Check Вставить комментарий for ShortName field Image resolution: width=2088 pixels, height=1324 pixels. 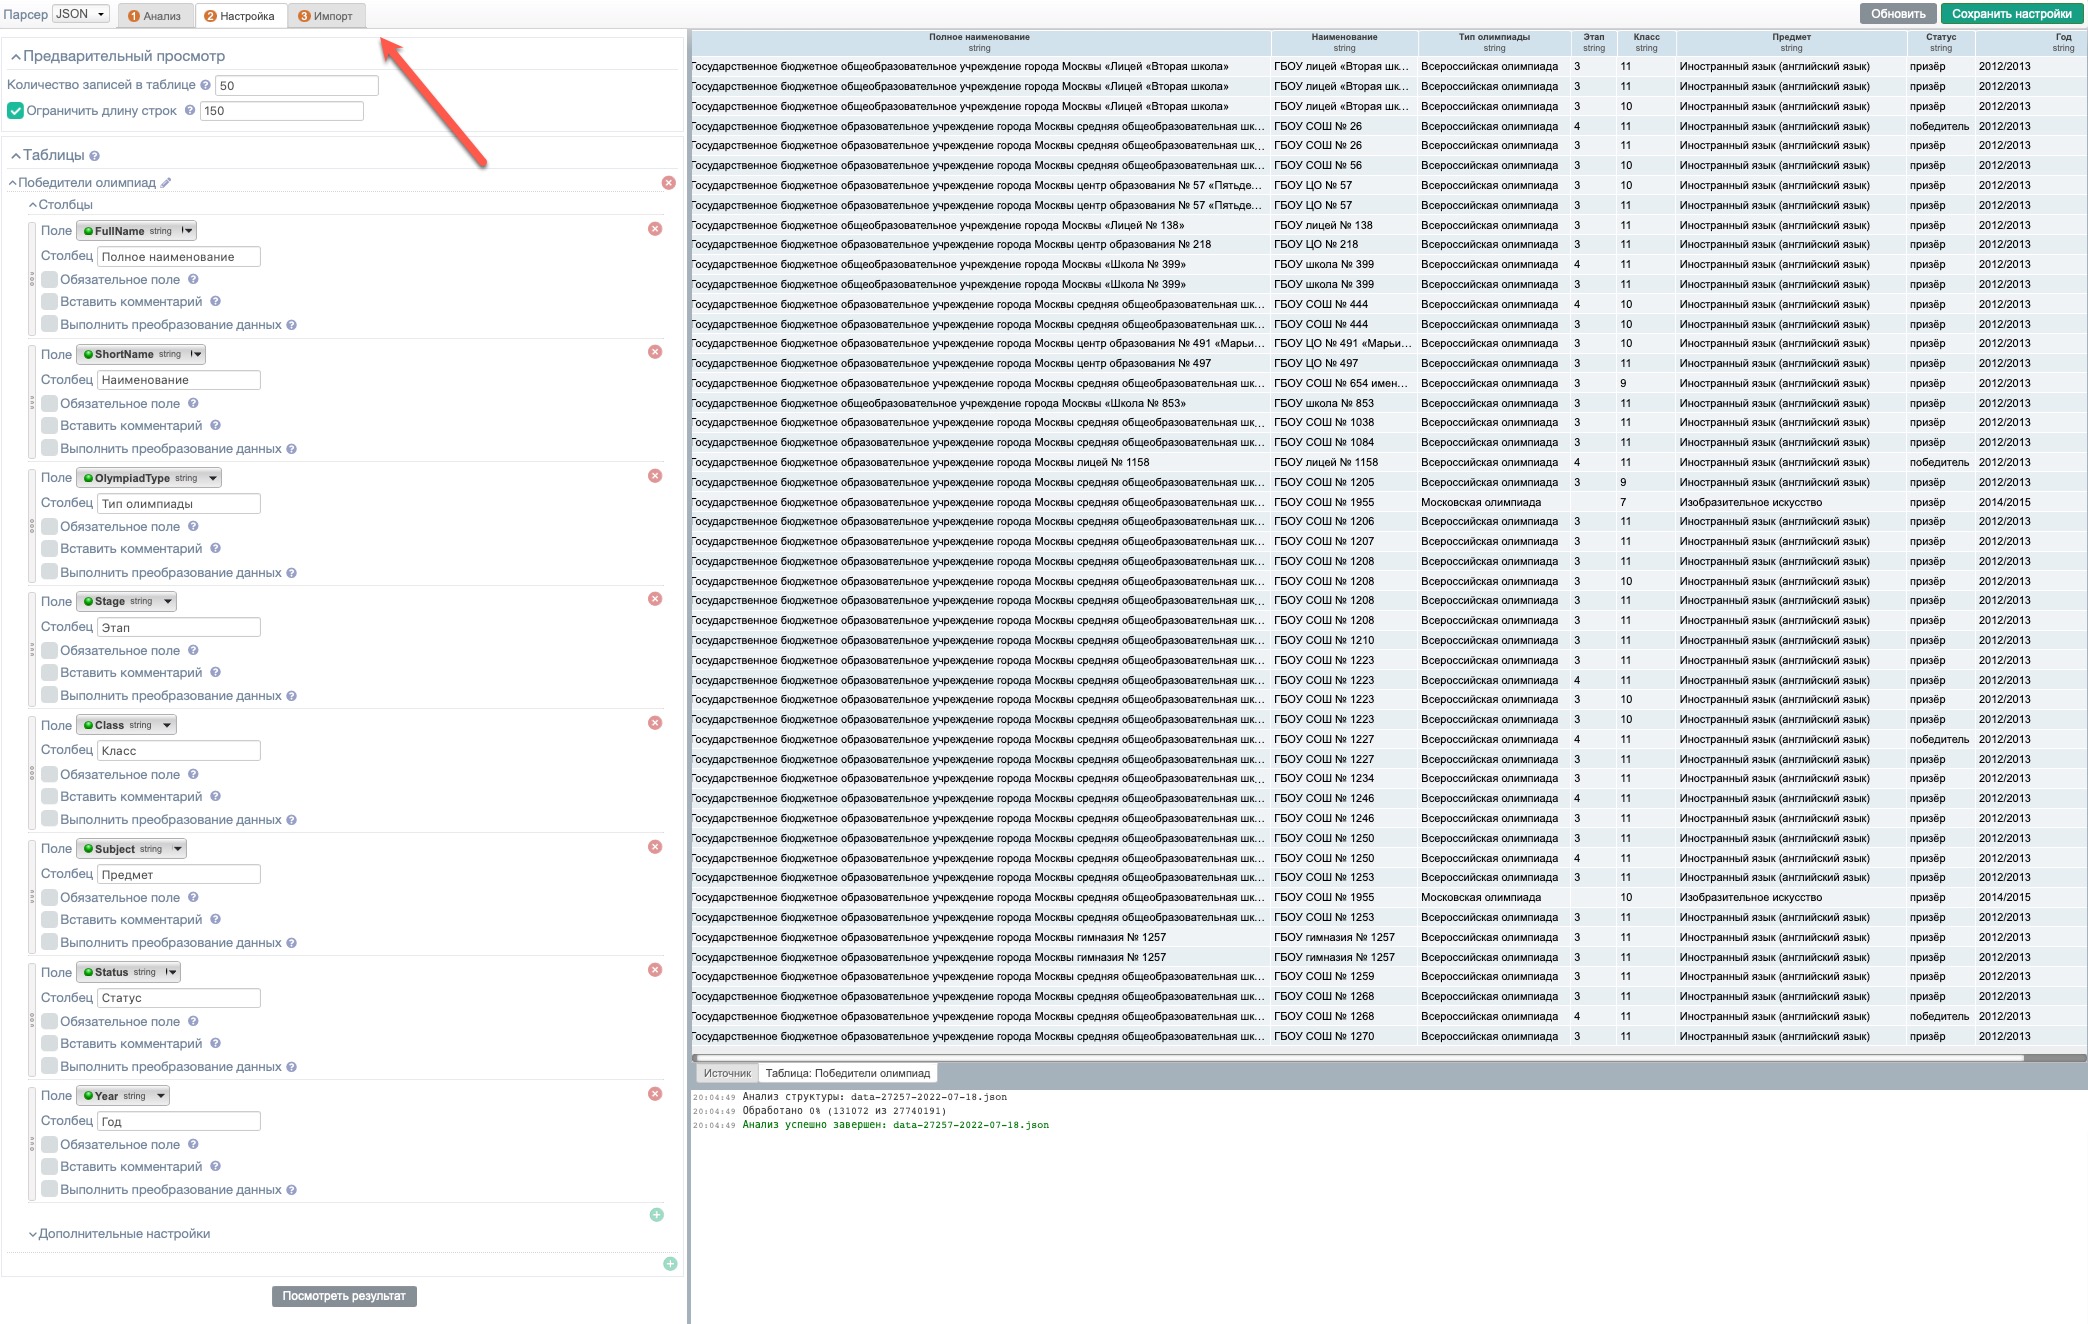49,426
